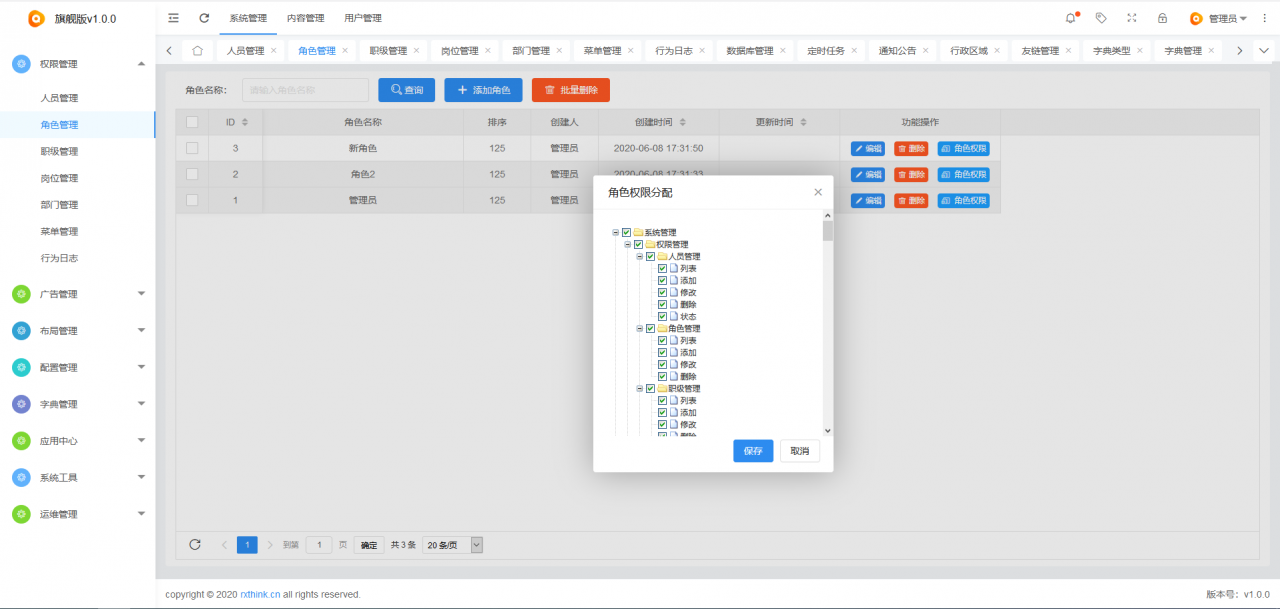
Task: Click the 取消 button in dialog
Action: coord(799,451)
